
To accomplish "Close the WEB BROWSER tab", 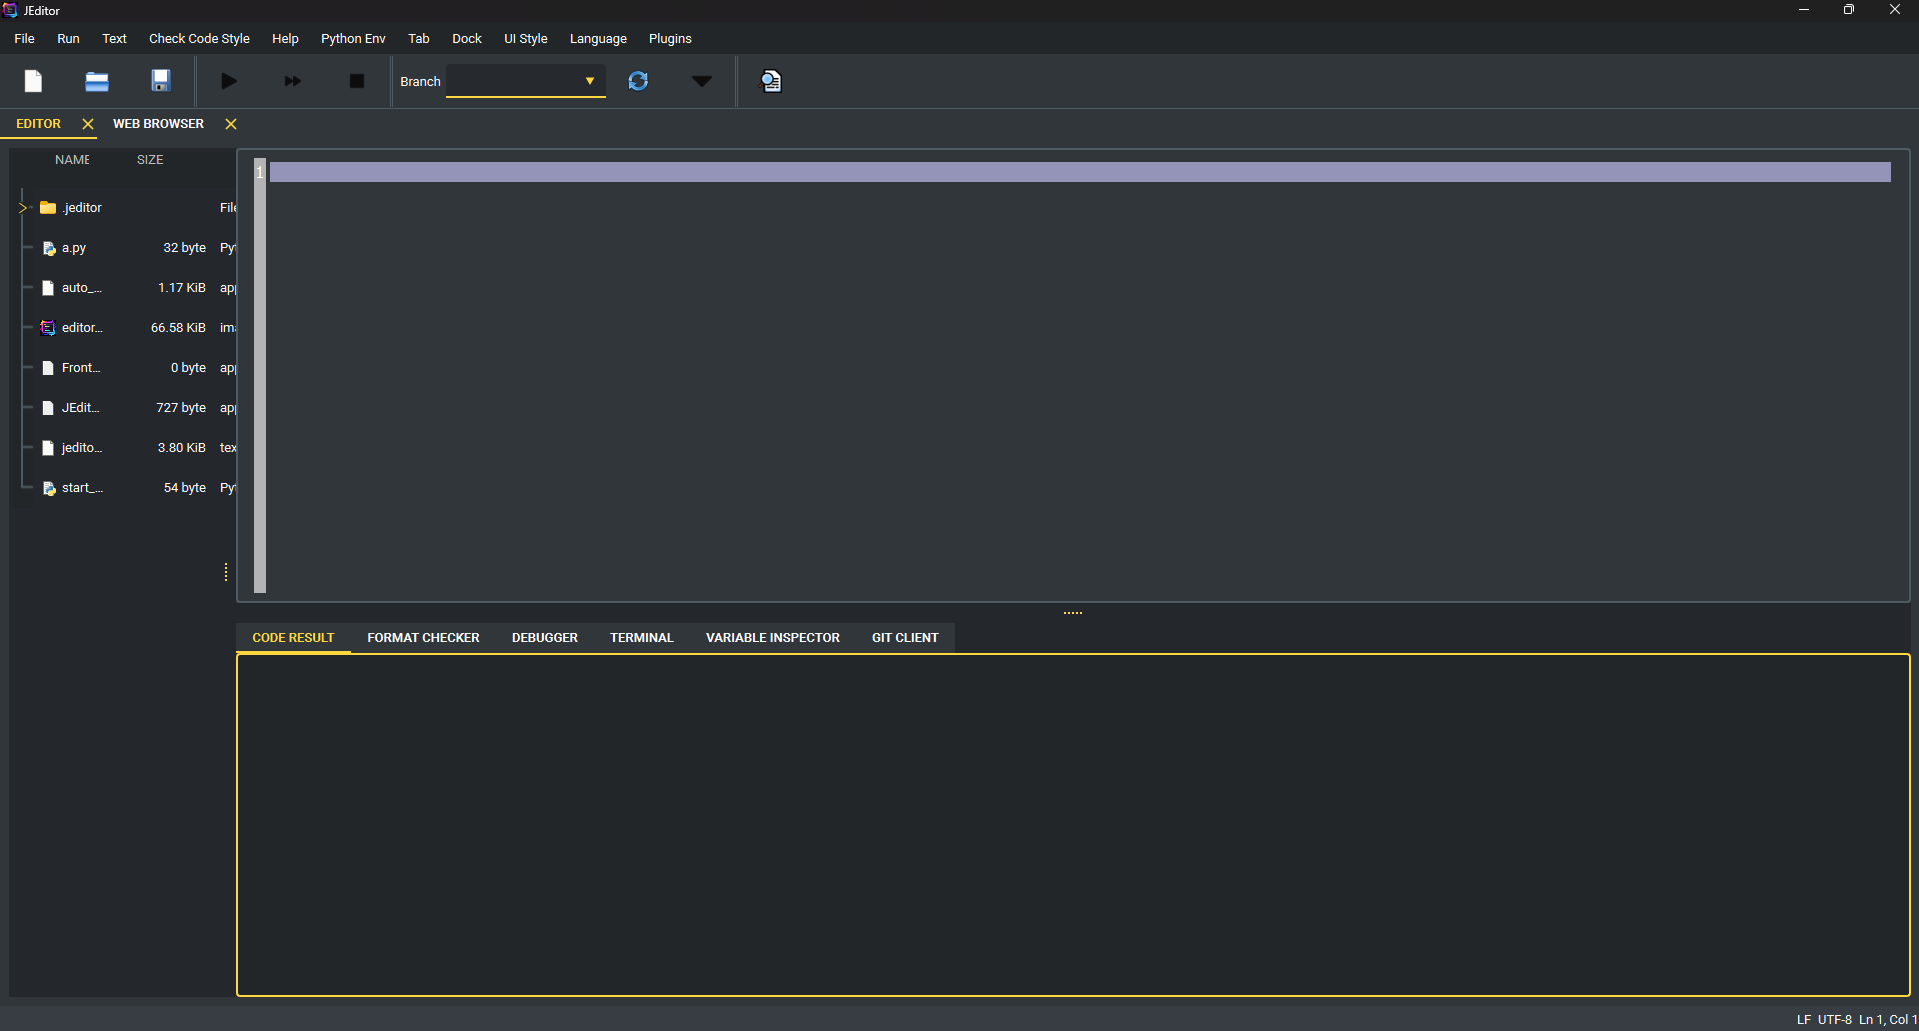I will pyautogui.click(x=231, y=124).
